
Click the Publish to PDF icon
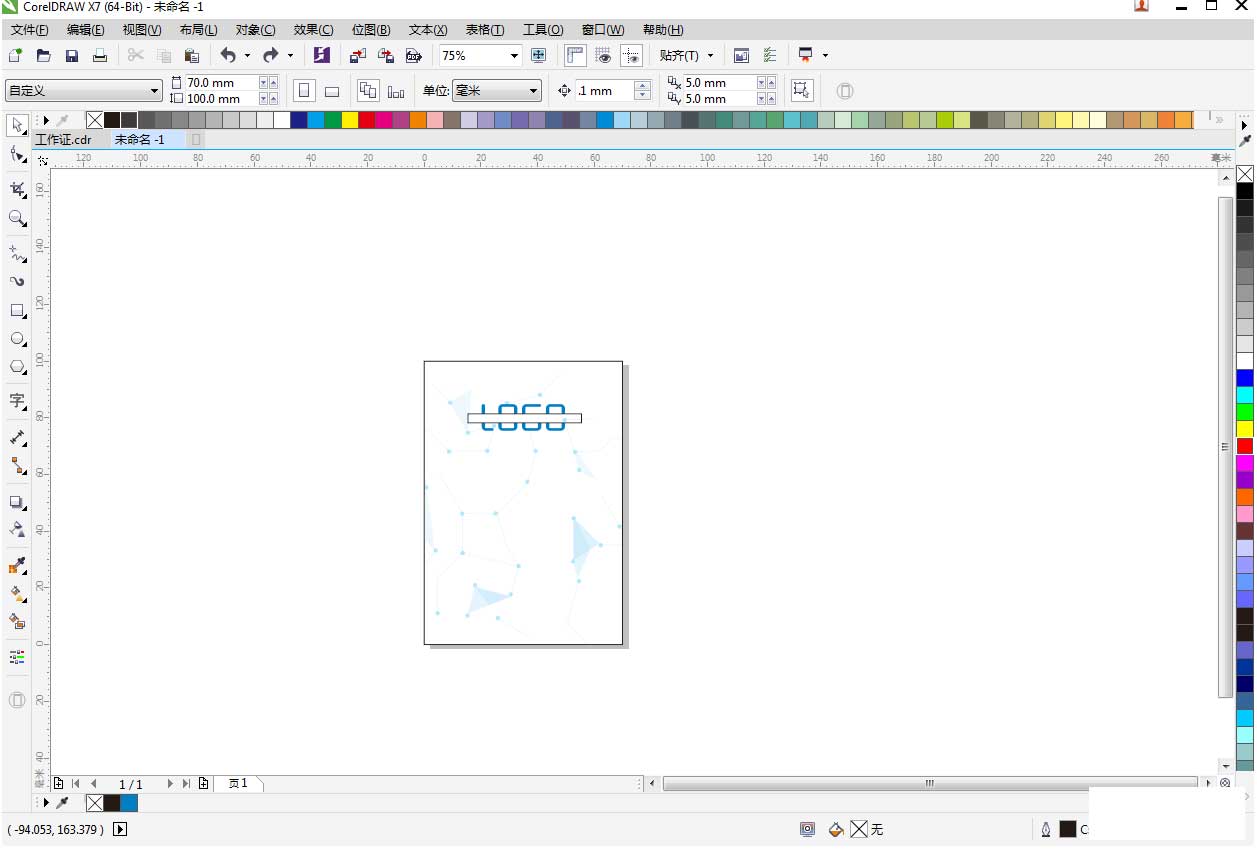[x=414, y=56]
